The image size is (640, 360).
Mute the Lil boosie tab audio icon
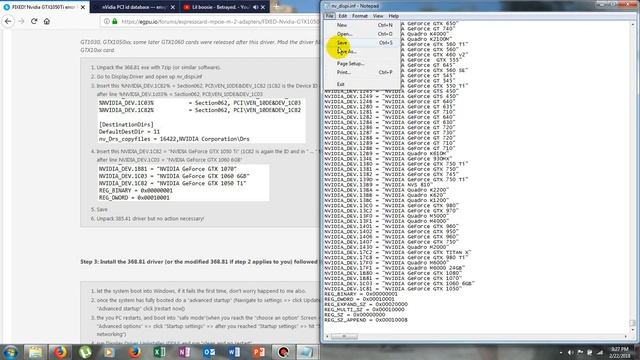tap(255, 7)
